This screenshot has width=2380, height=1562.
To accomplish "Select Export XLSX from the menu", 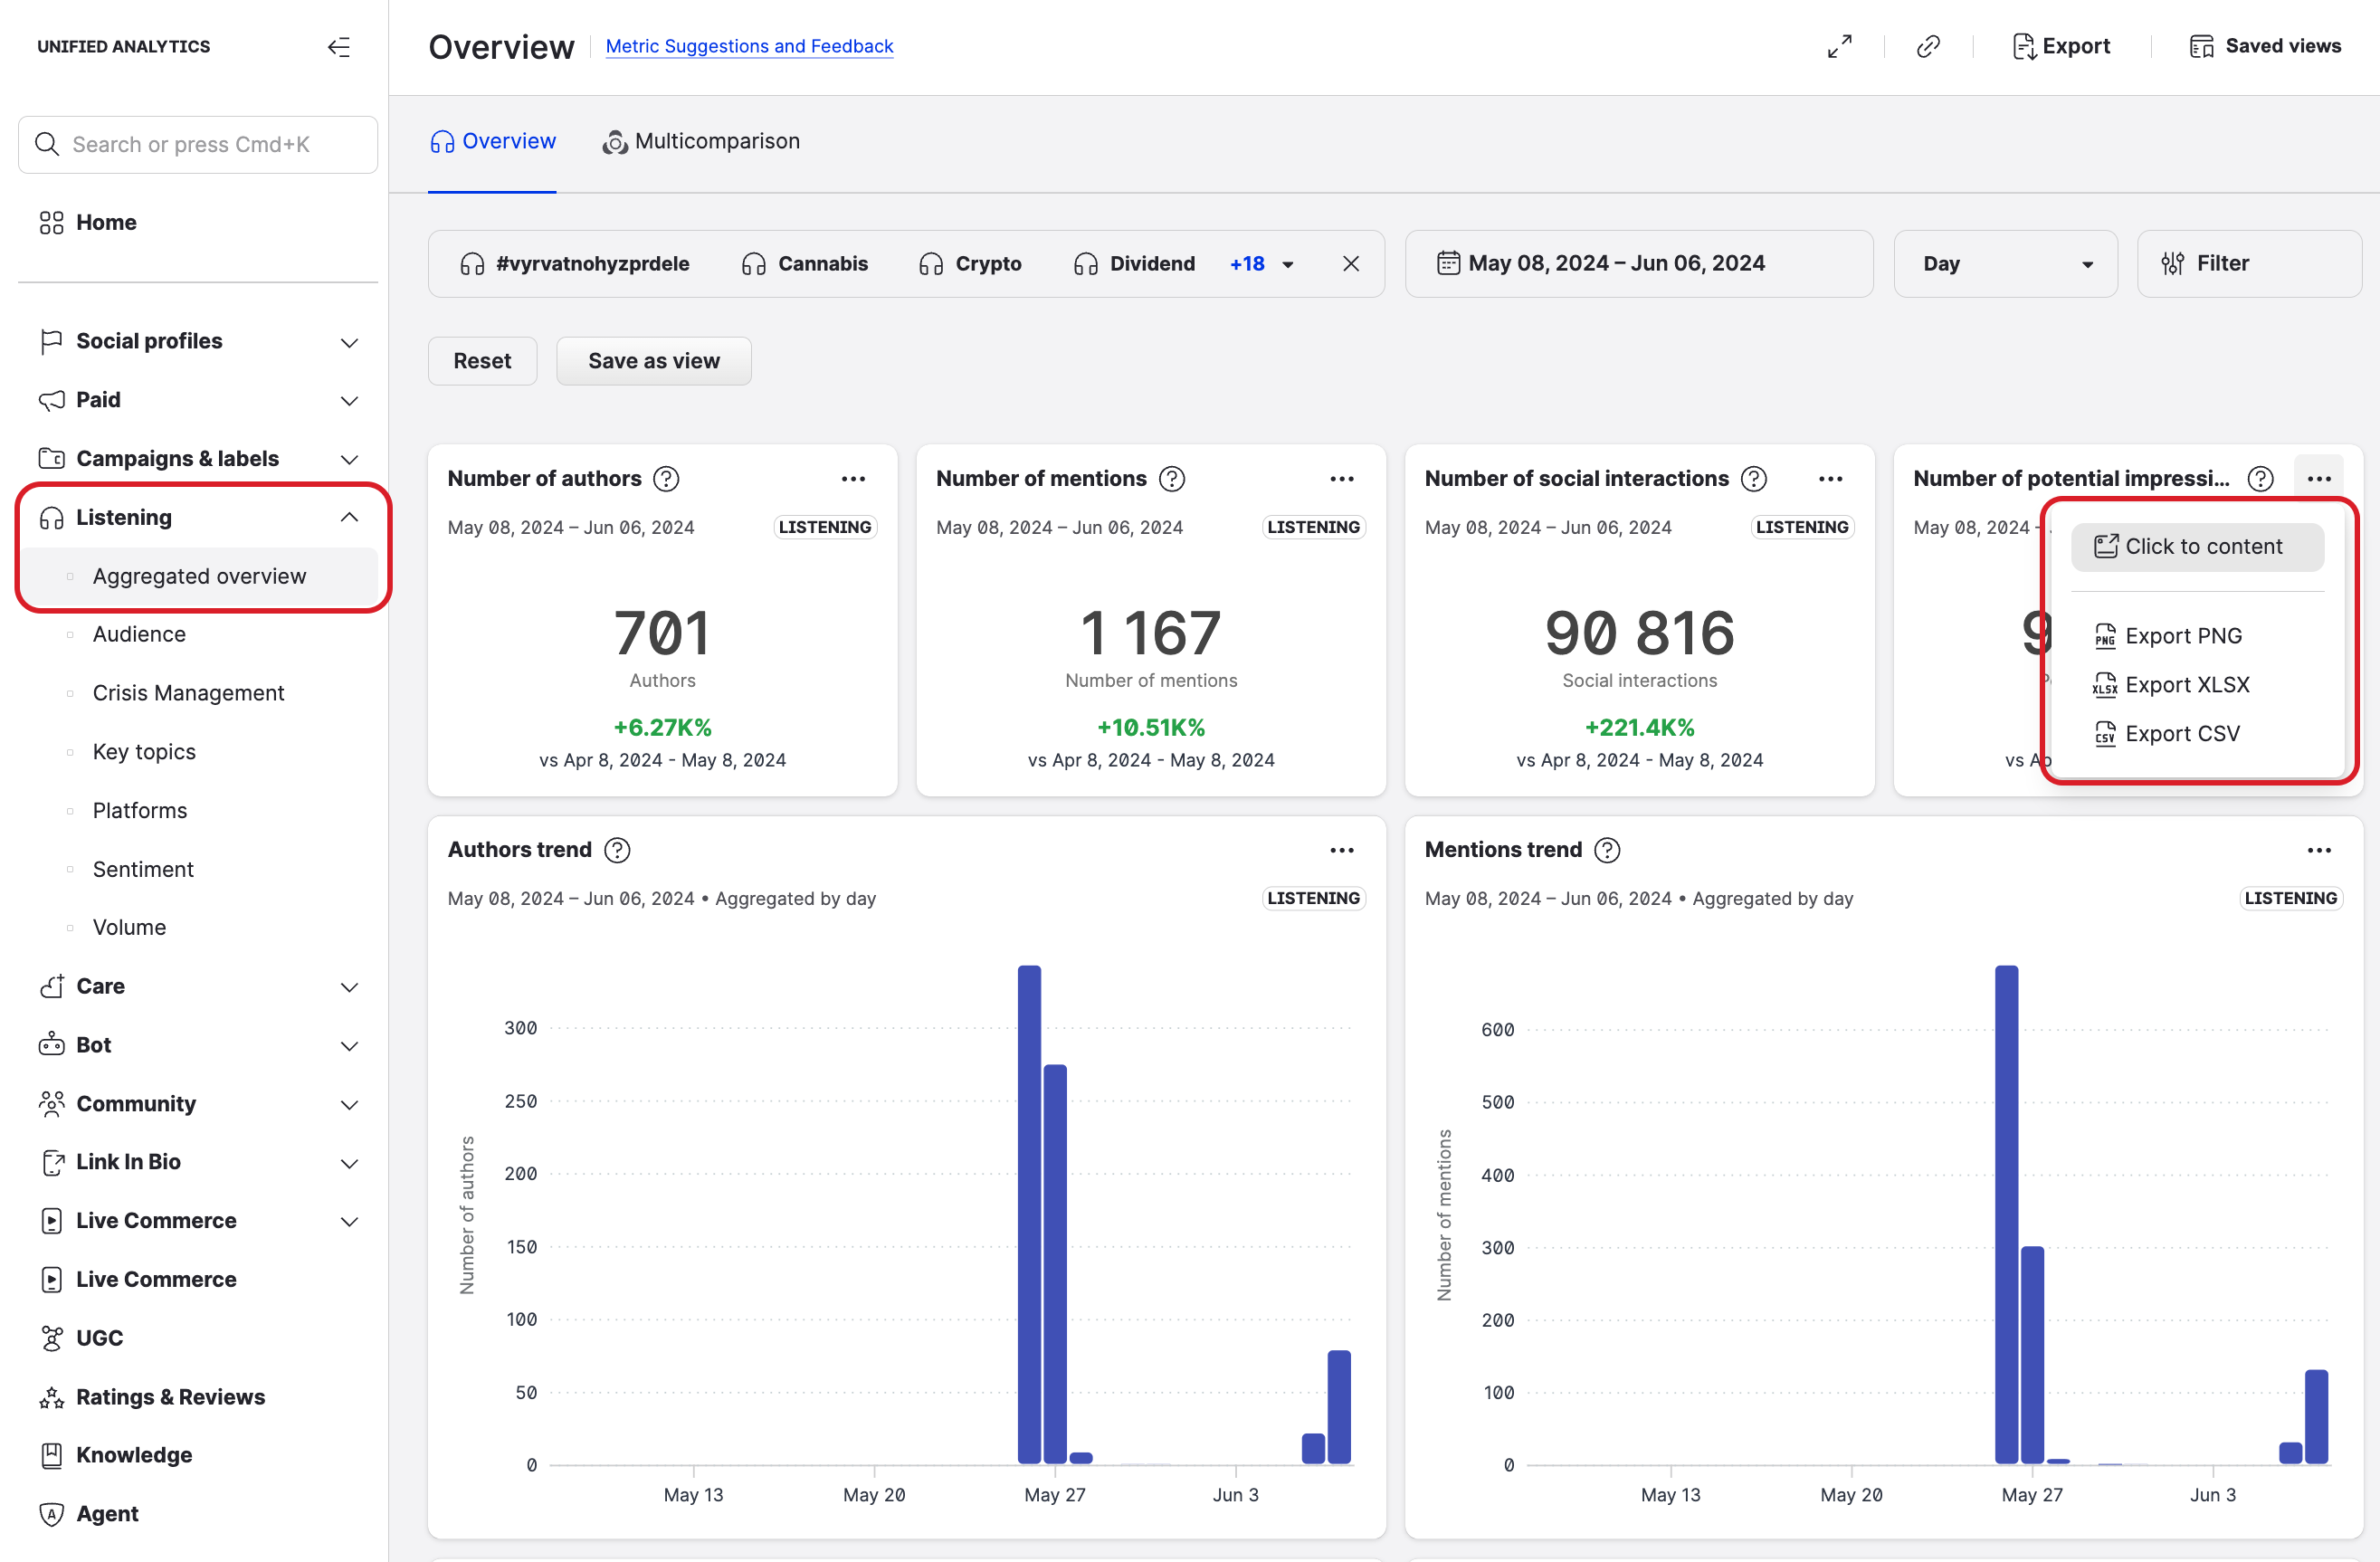I will click(x=2186, y=685).
